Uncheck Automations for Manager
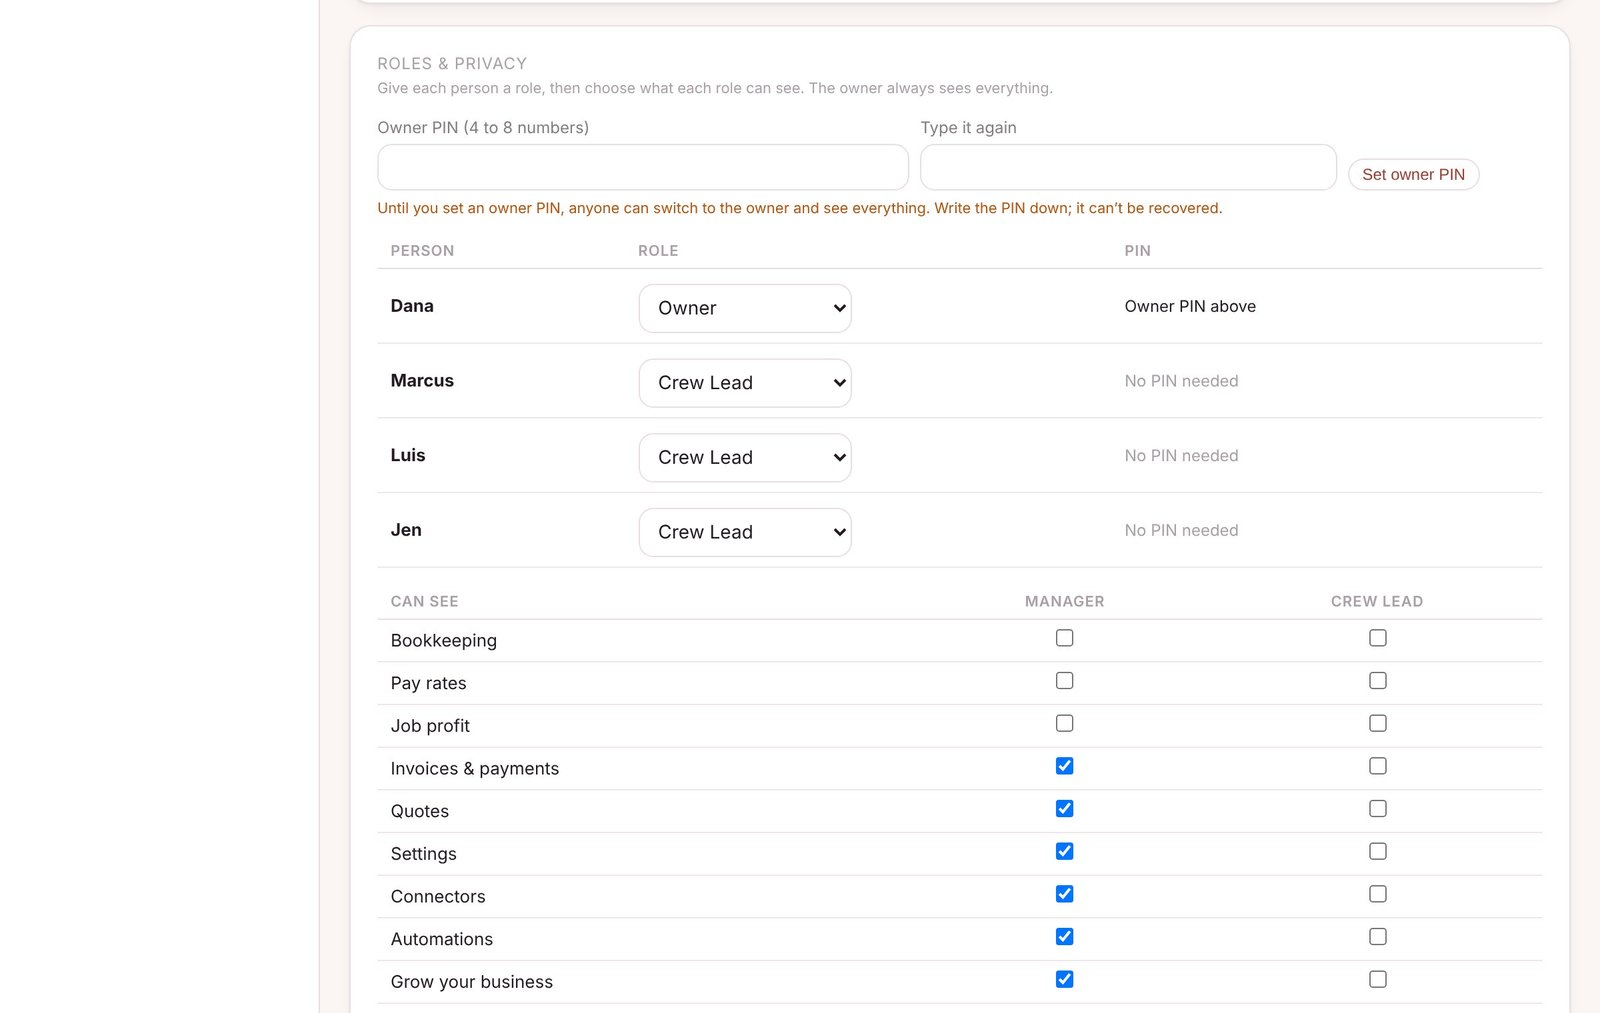Screen dimensions: 1600x1013 [x=1064, y=936]
